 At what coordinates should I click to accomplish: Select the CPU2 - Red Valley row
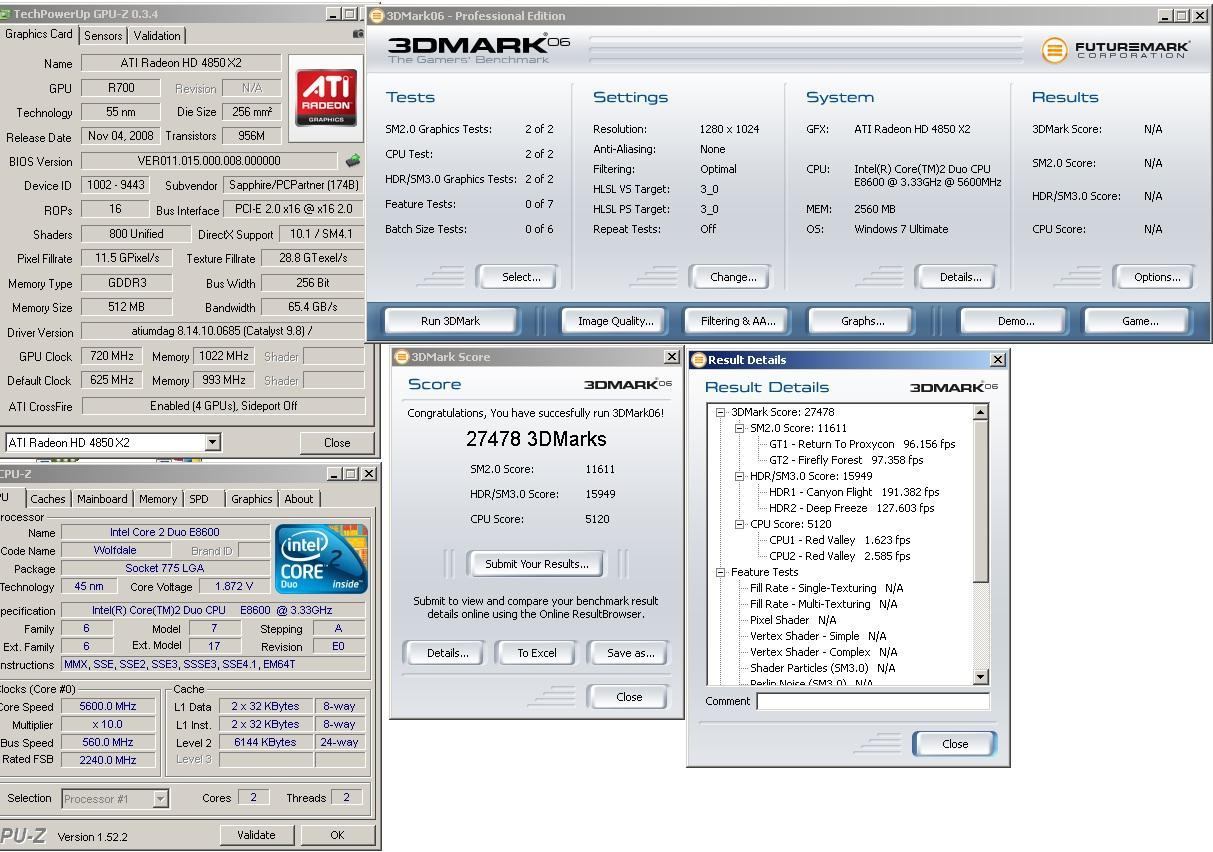click(839, 556)
